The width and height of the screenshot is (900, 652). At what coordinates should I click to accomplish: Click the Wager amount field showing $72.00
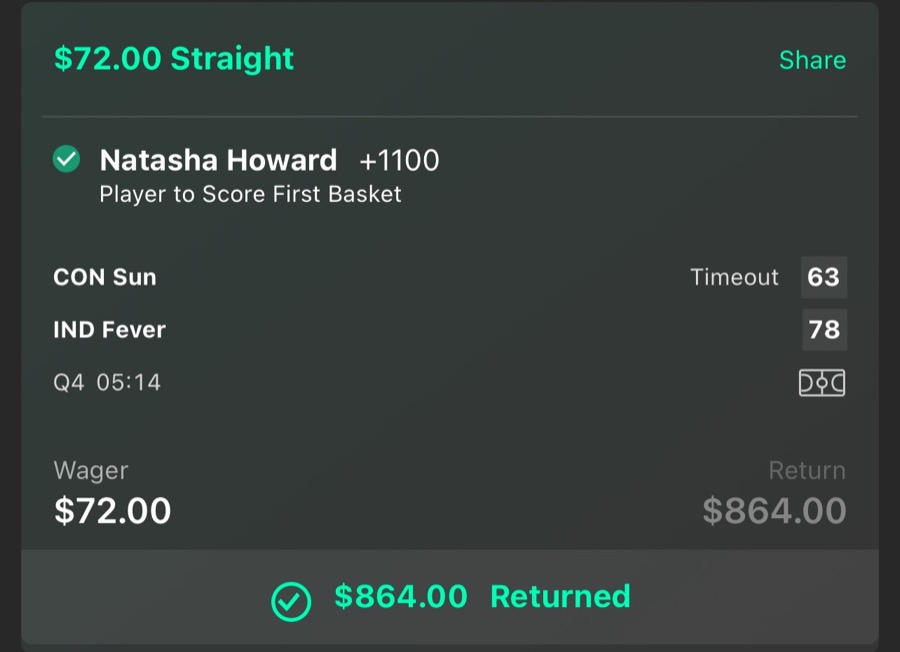(x=112, y=511)
